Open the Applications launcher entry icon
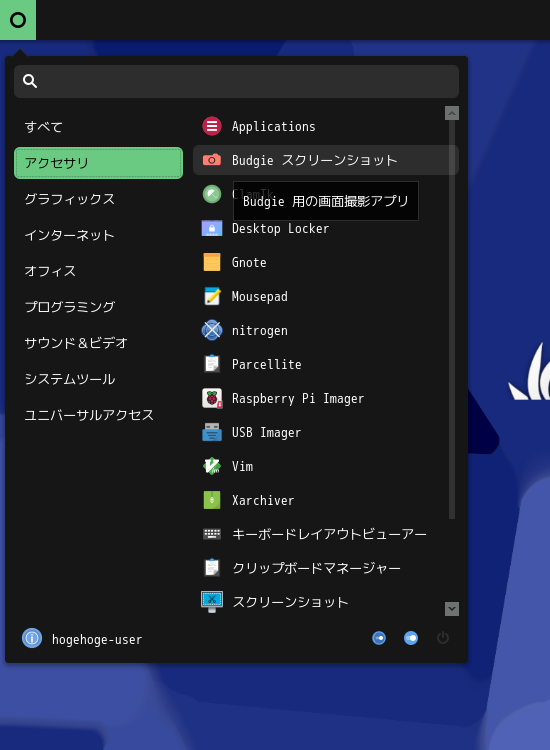The image size is (550, 750). (x=212, y=126)
